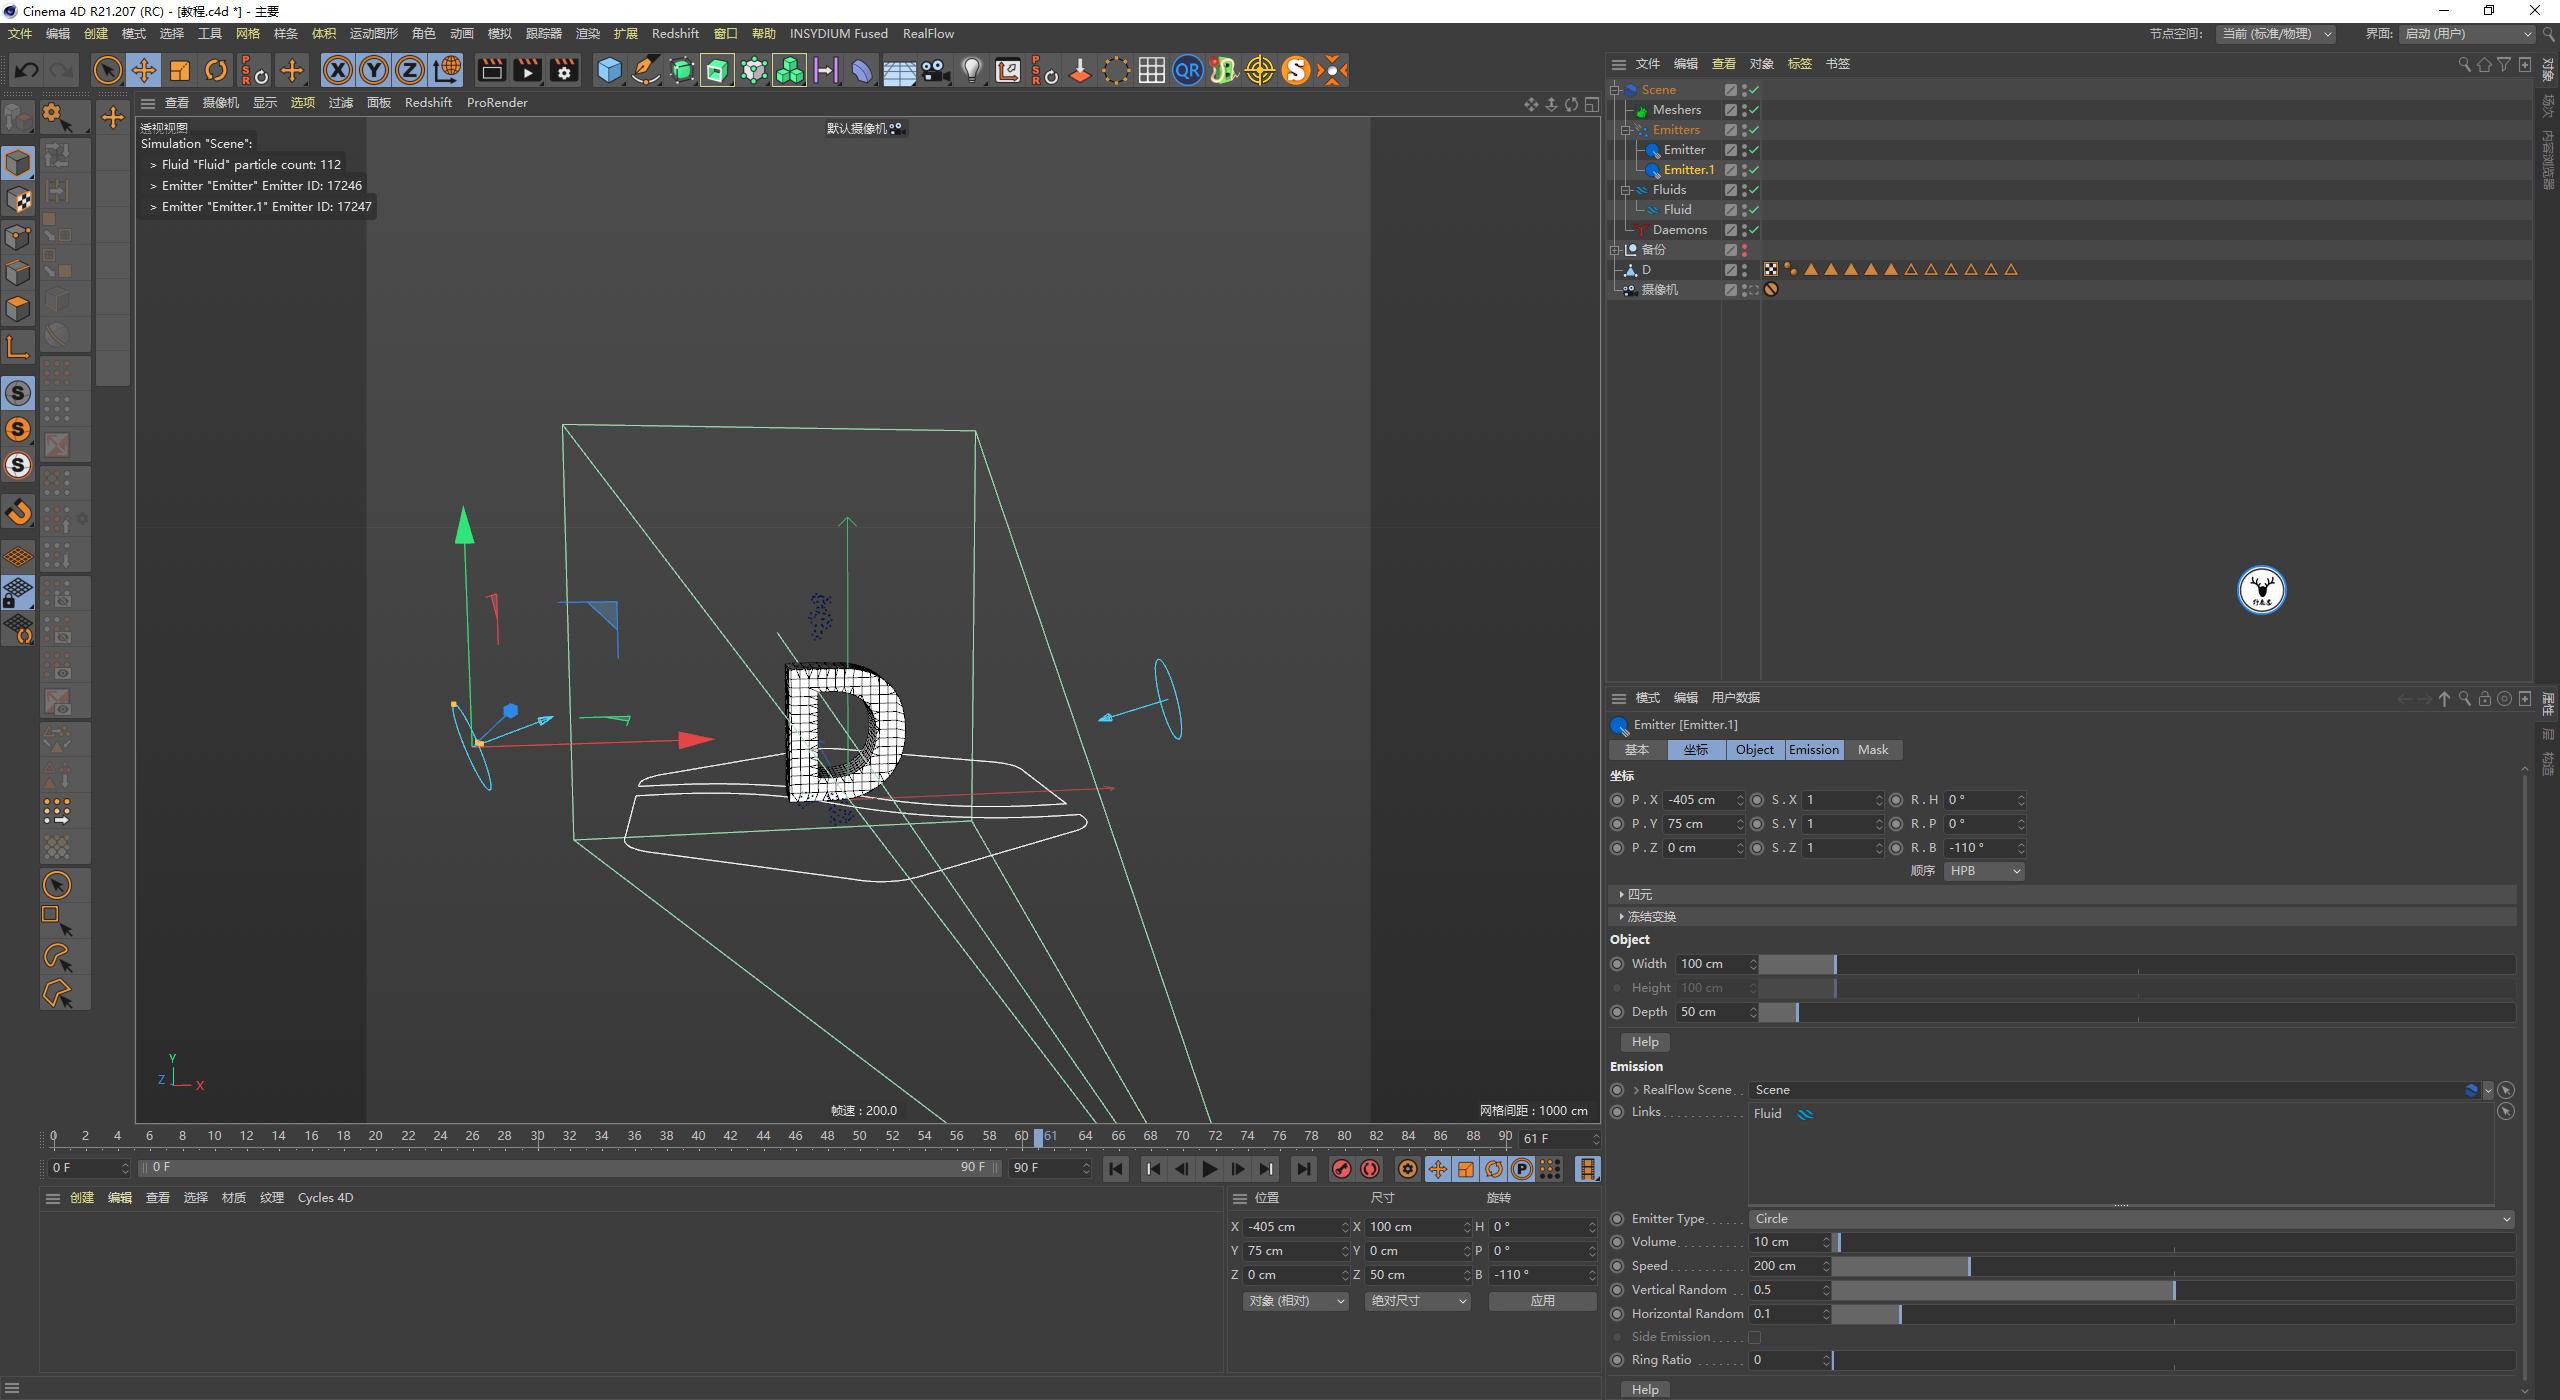Screen dimensions: 2560x1400
Task: Open the HPB rotation order dropdown
Action: click(x=1983, y=870)
